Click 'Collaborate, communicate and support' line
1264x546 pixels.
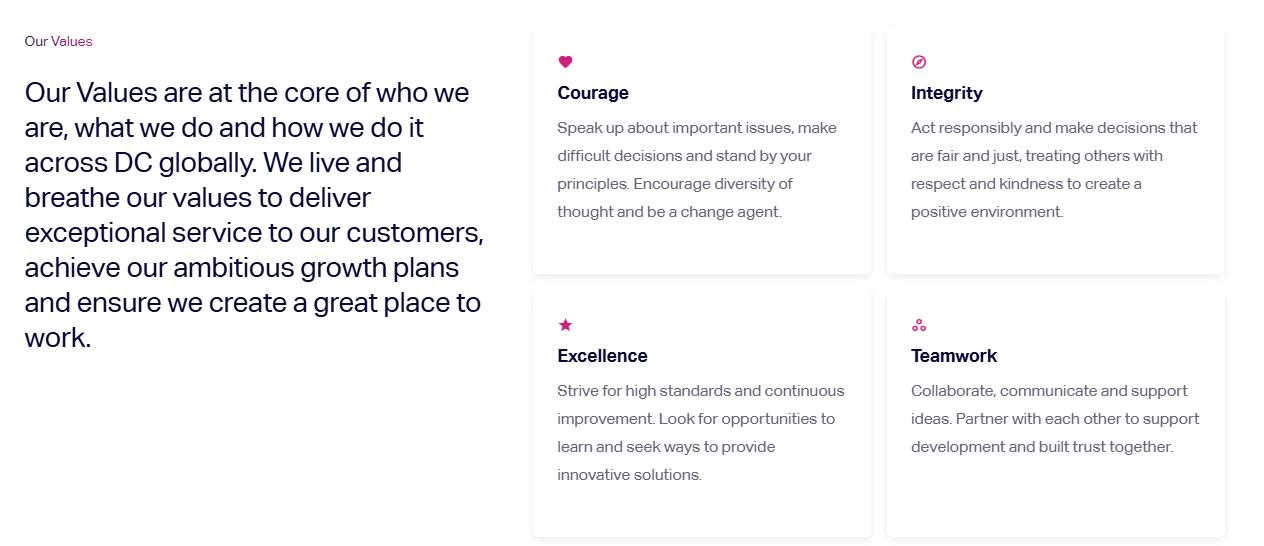pyautogui.click(x=1049, y=391)
